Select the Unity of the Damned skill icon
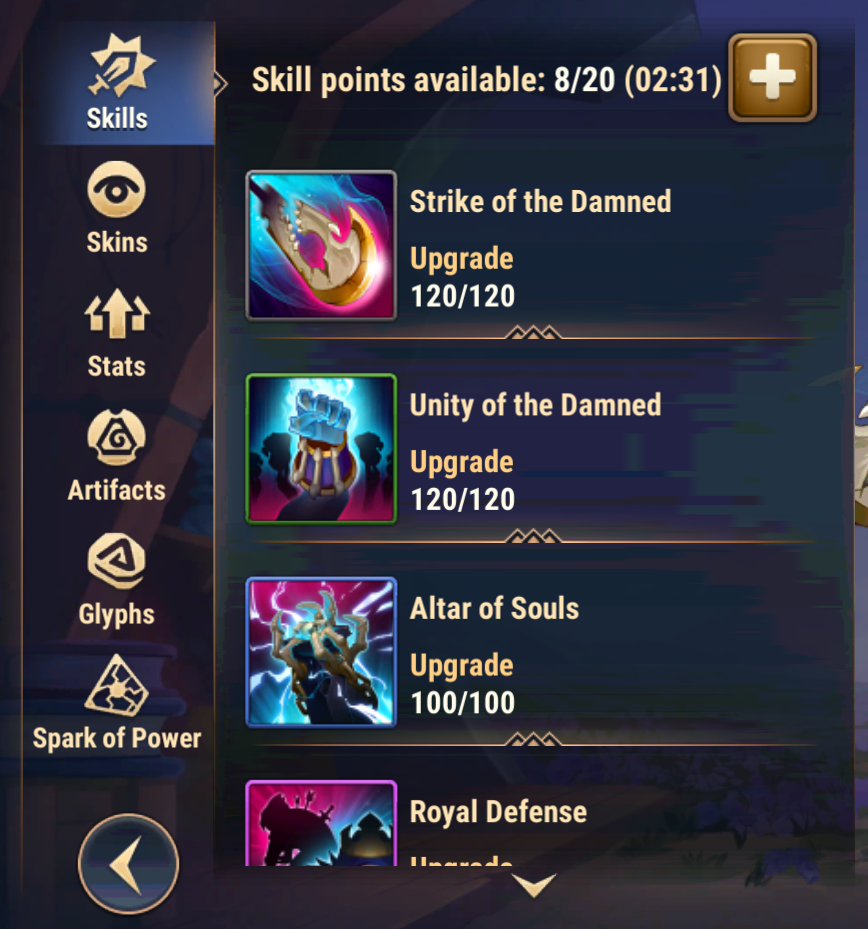The image size is (868, 929). click(x=321, y=449)
